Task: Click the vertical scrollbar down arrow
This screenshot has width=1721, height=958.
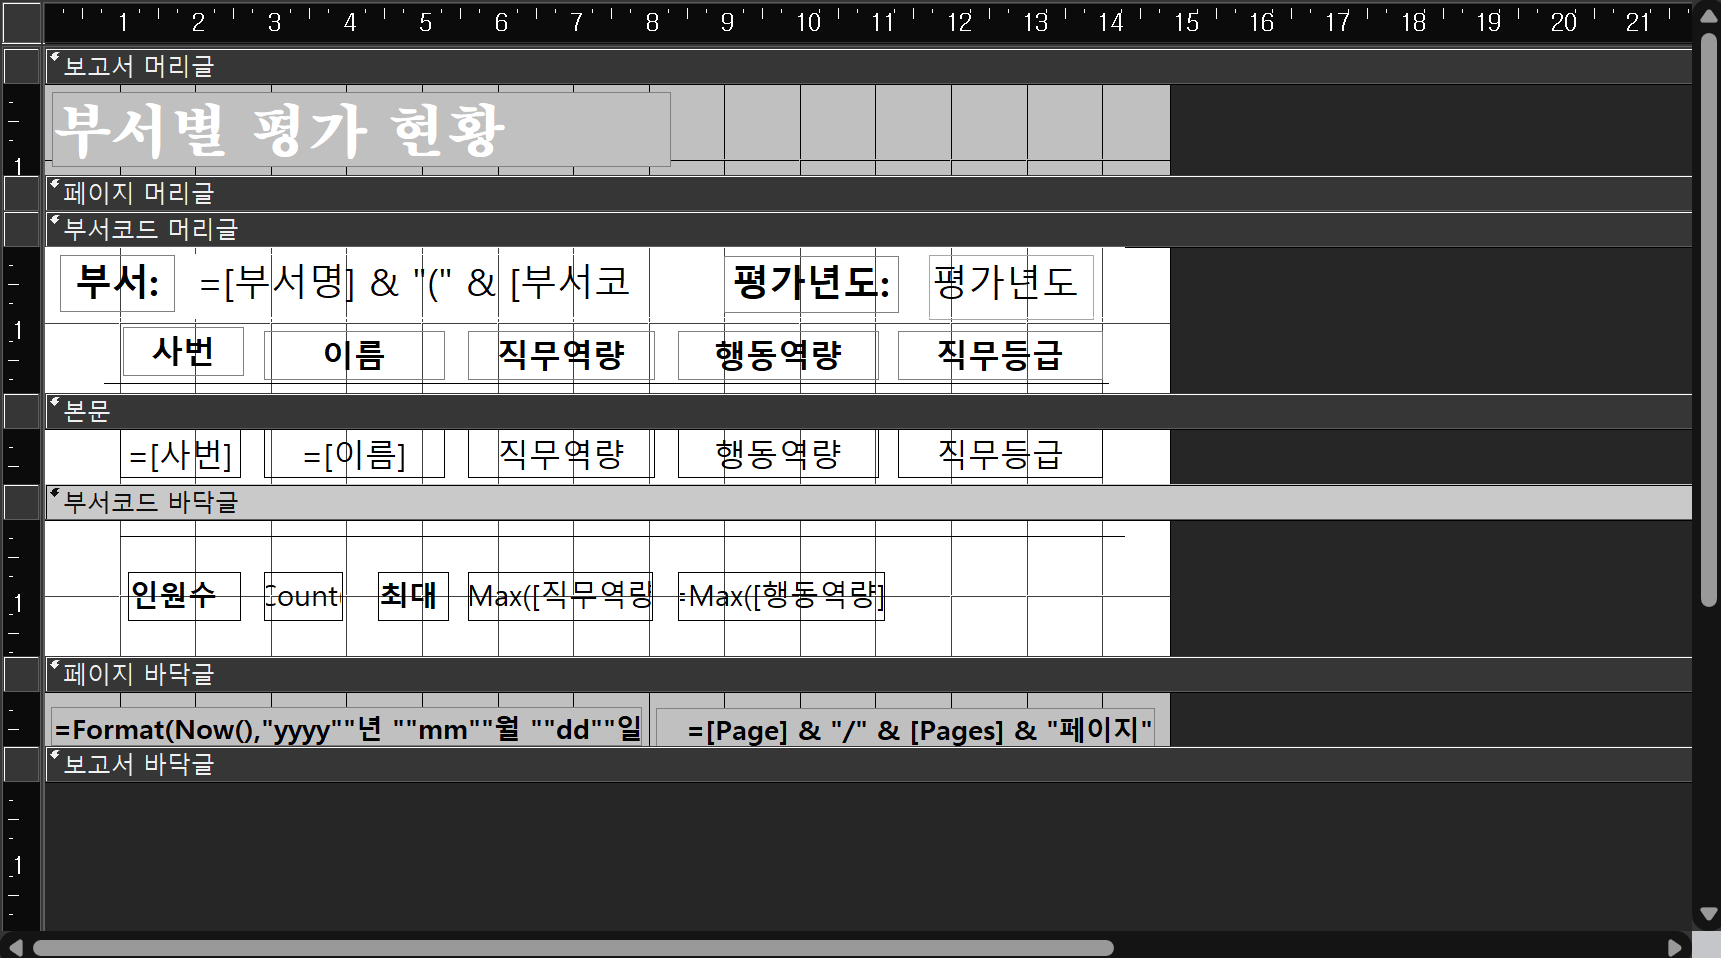Action: [x=1709, y=914]
